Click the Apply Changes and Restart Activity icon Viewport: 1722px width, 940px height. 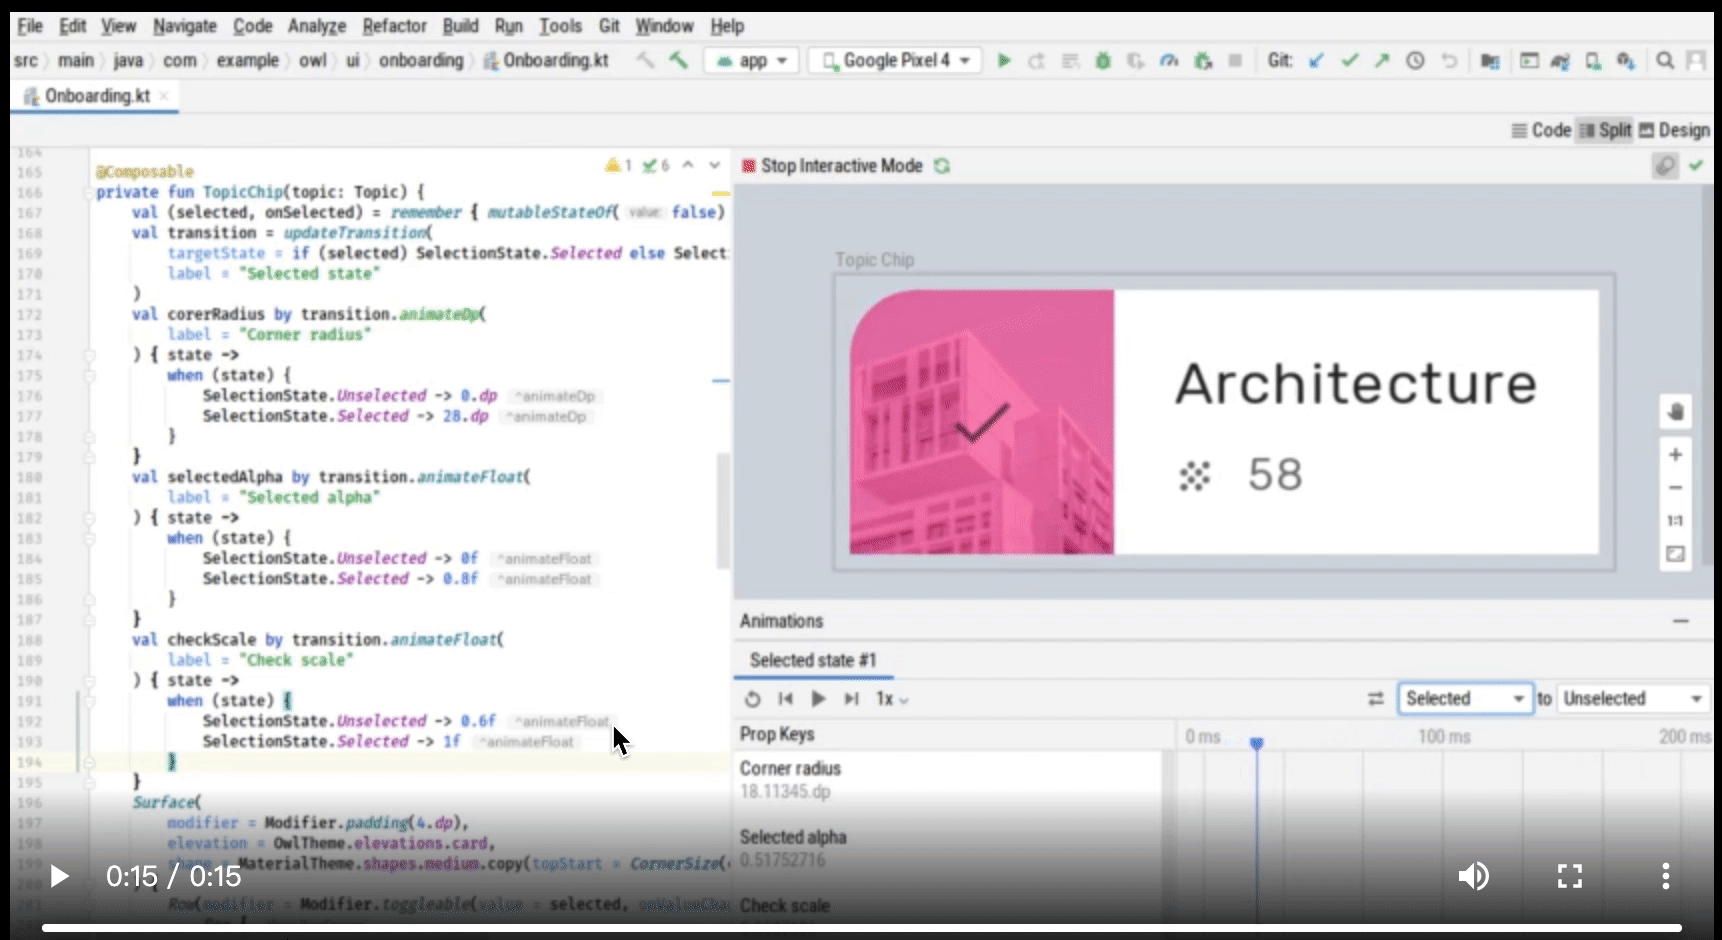1037,61
